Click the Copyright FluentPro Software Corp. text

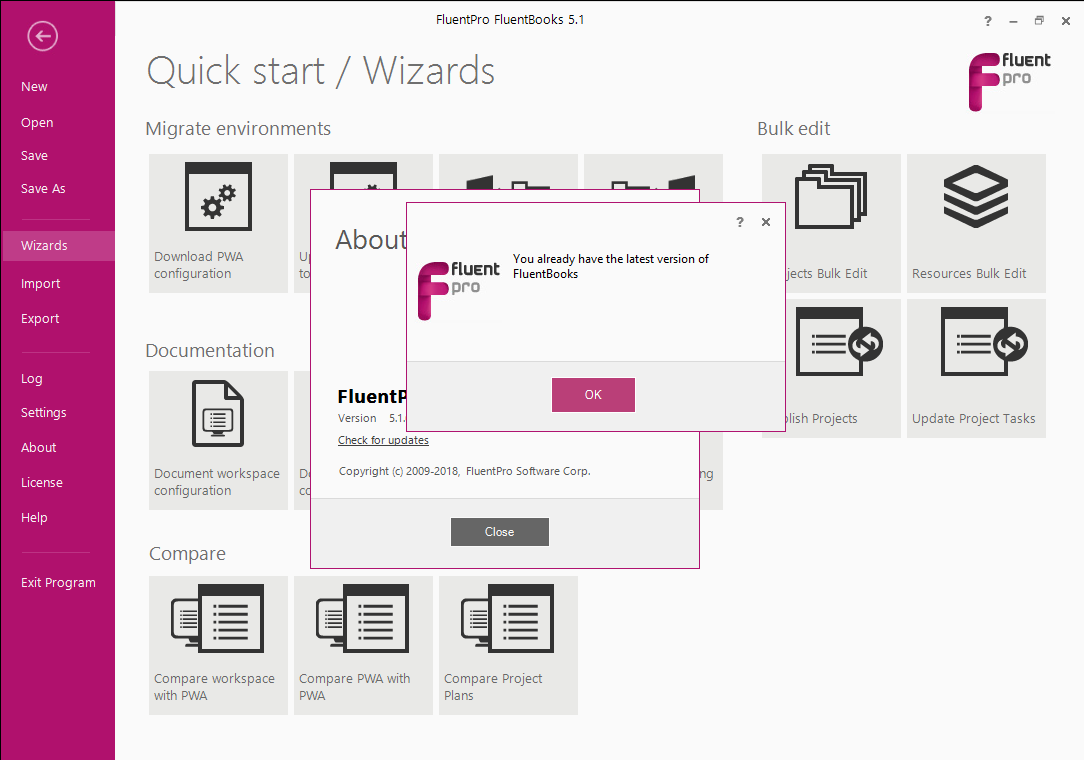pyautogui.click(x=464, y=471)
